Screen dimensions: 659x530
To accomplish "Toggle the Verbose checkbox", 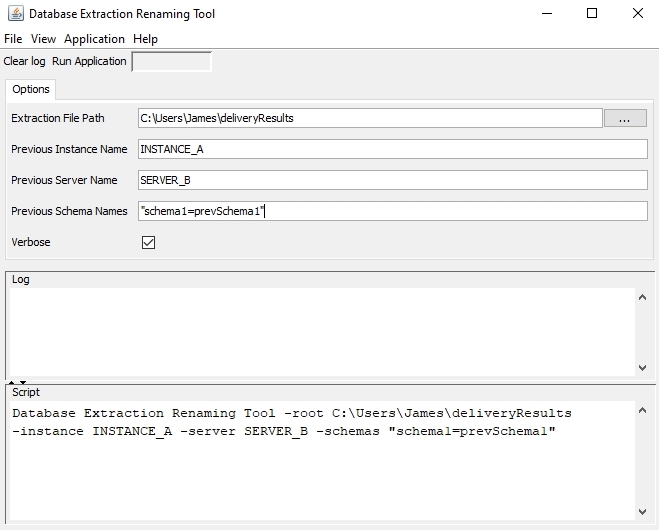I will 148,242.
